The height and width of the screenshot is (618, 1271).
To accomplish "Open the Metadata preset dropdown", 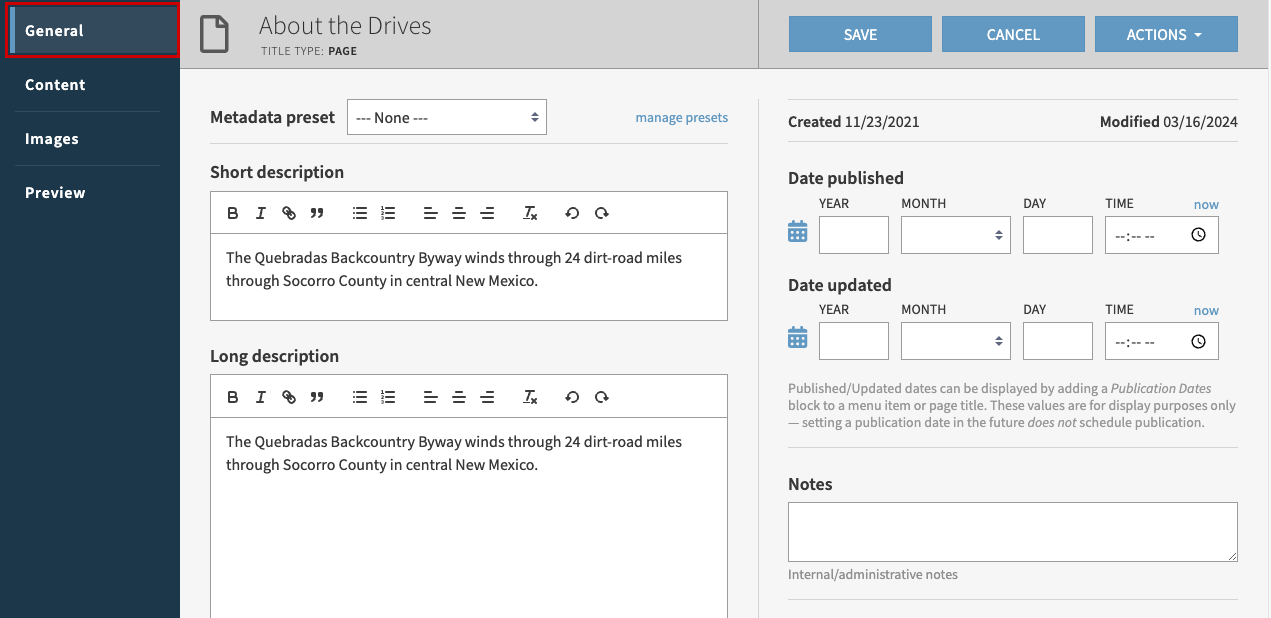I will click(446, 117).
